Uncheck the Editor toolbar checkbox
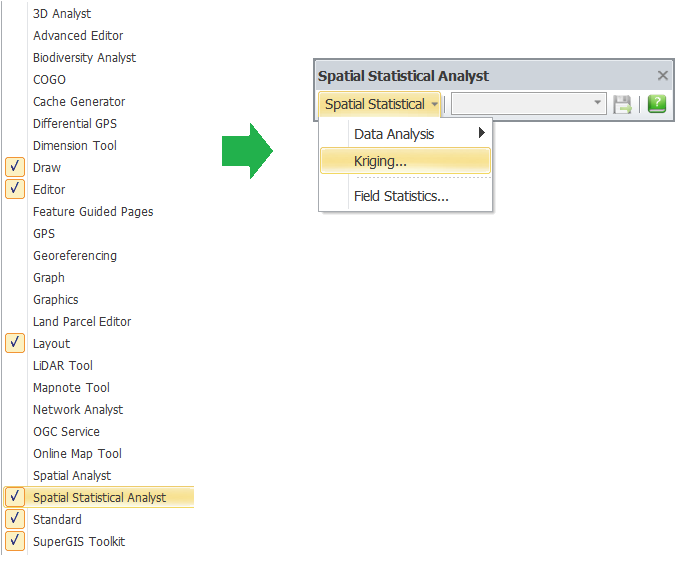675x566 pixels. point(15,189)
